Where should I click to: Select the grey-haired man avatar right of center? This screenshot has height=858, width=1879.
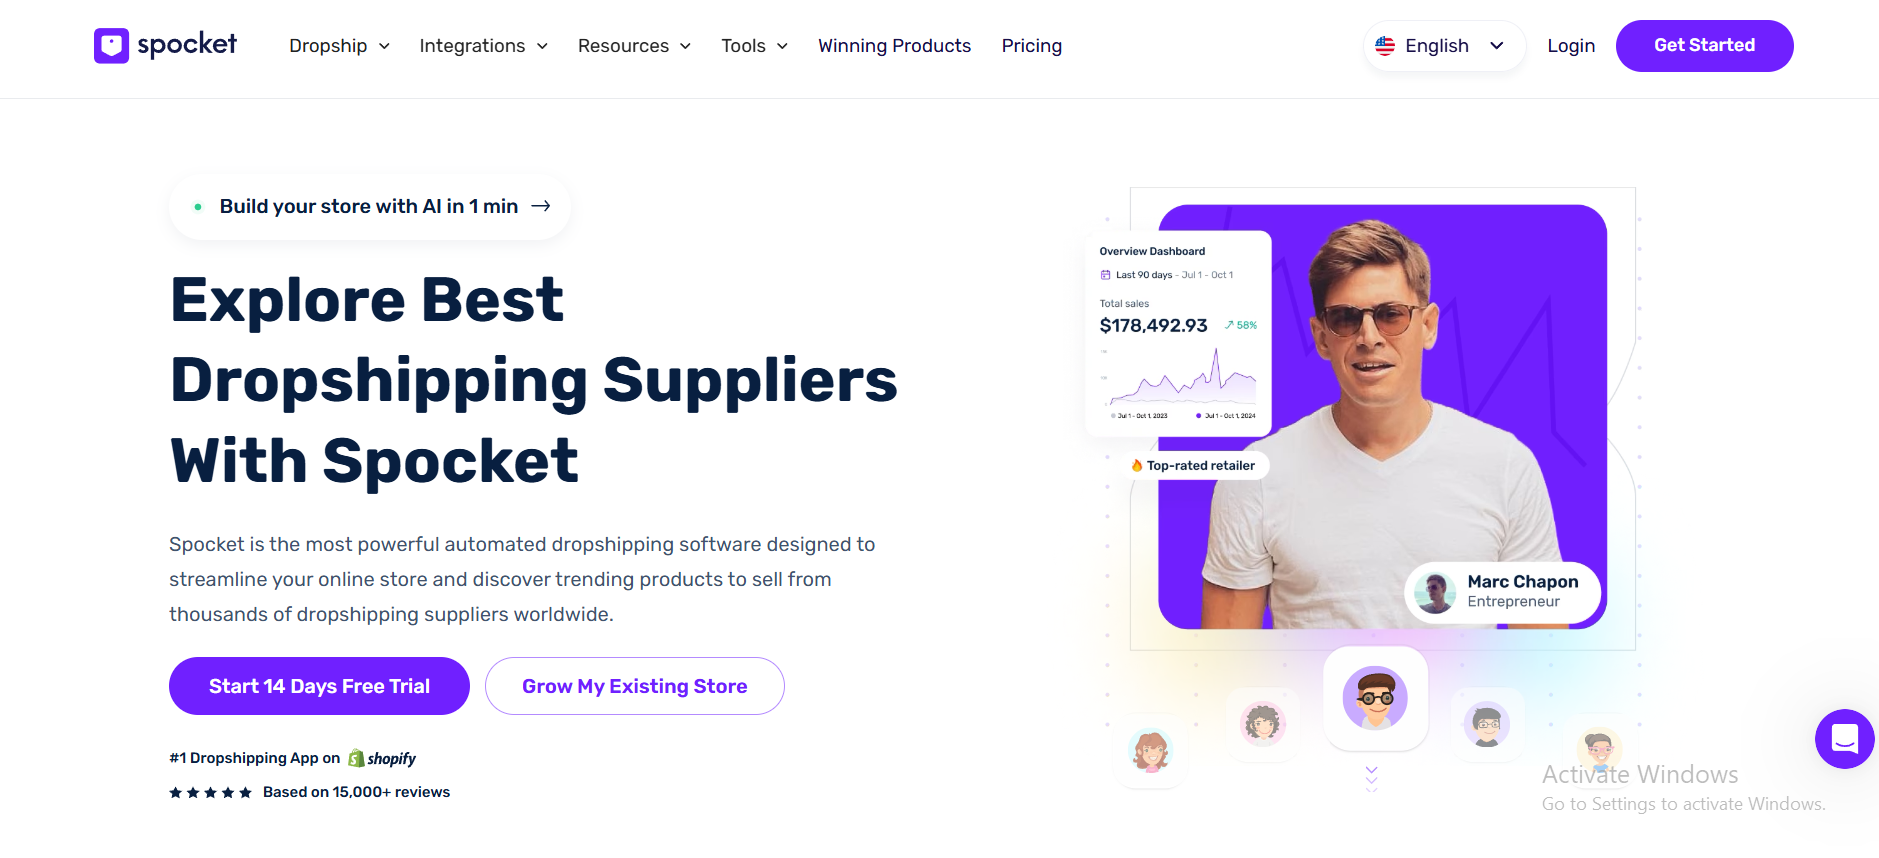(x=1487, y=725)
